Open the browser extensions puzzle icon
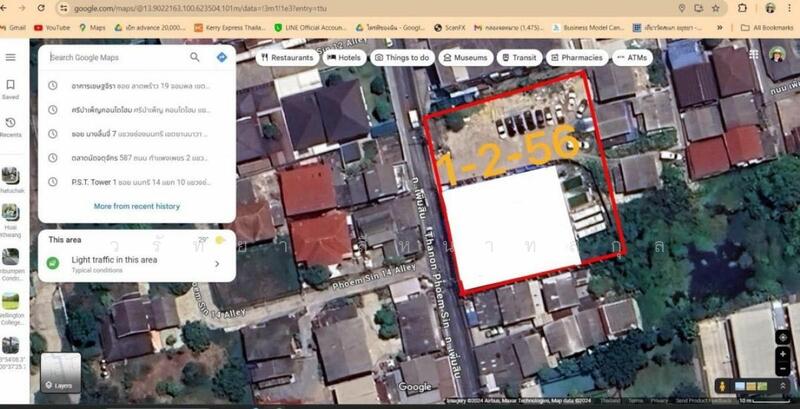The height and width of the screenshot is (409, 800). click(x=744, y=8)
